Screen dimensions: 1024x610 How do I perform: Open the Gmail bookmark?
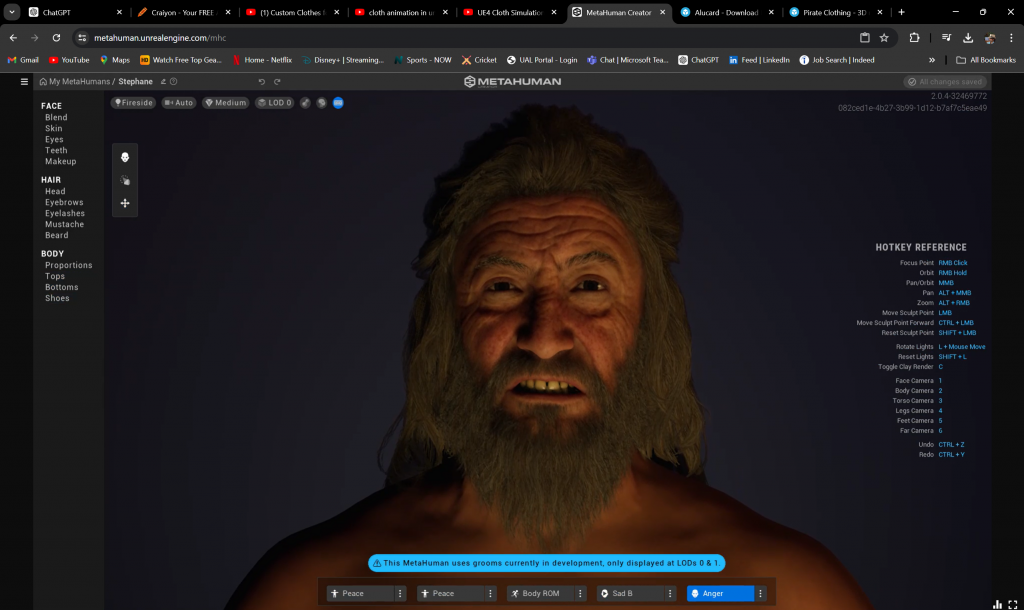pos(23,60)
